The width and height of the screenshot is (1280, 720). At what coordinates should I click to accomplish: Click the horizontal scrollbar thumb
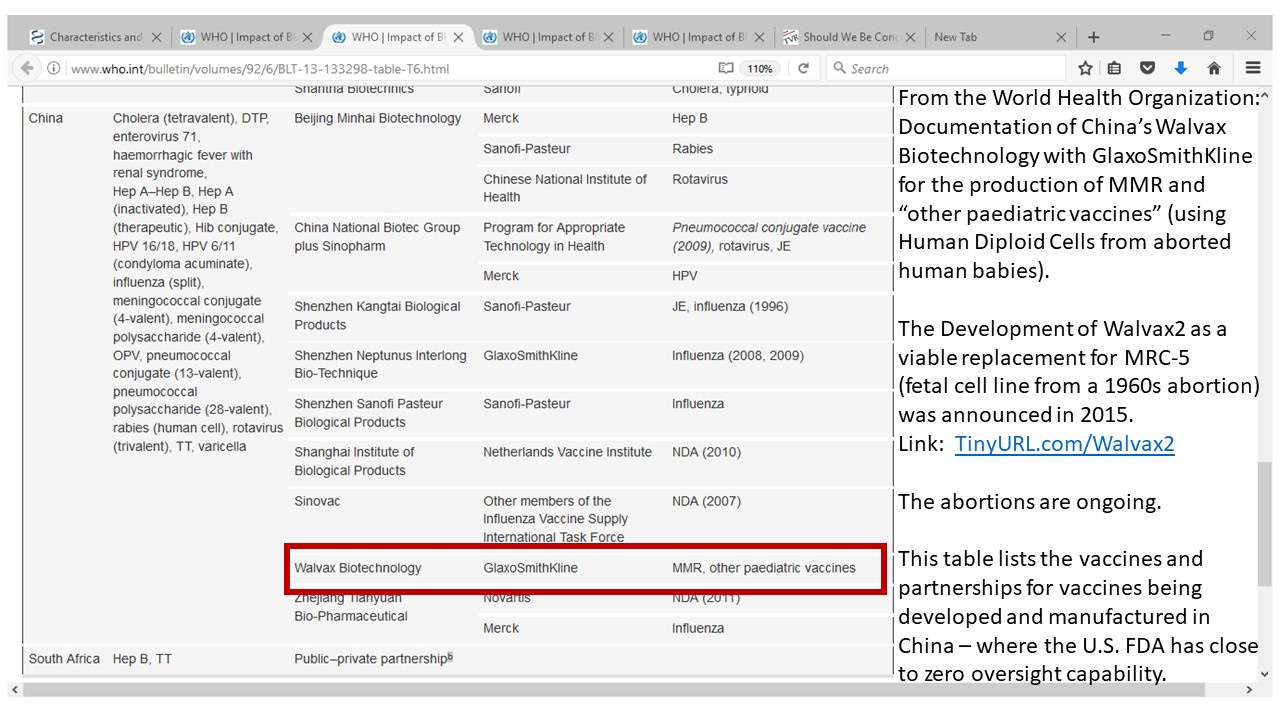(612, 690)
